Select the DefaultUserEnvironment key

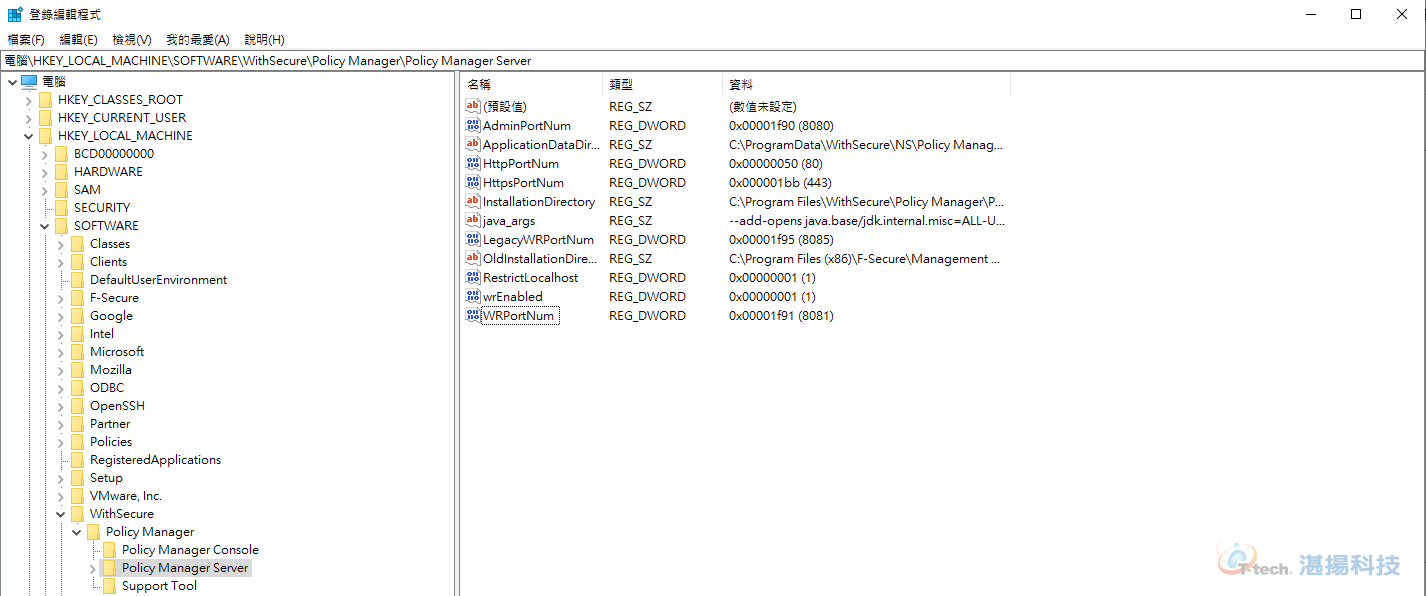point(158,280)
